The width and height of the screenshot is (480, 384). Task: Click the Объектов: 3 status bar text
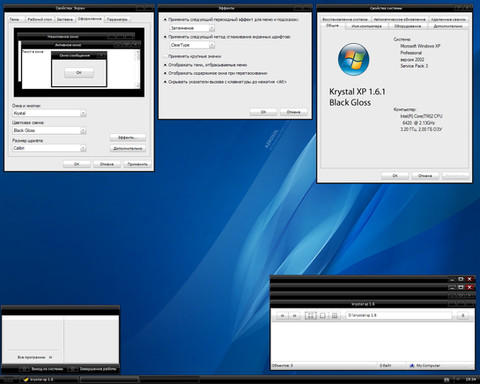(282, 366)
